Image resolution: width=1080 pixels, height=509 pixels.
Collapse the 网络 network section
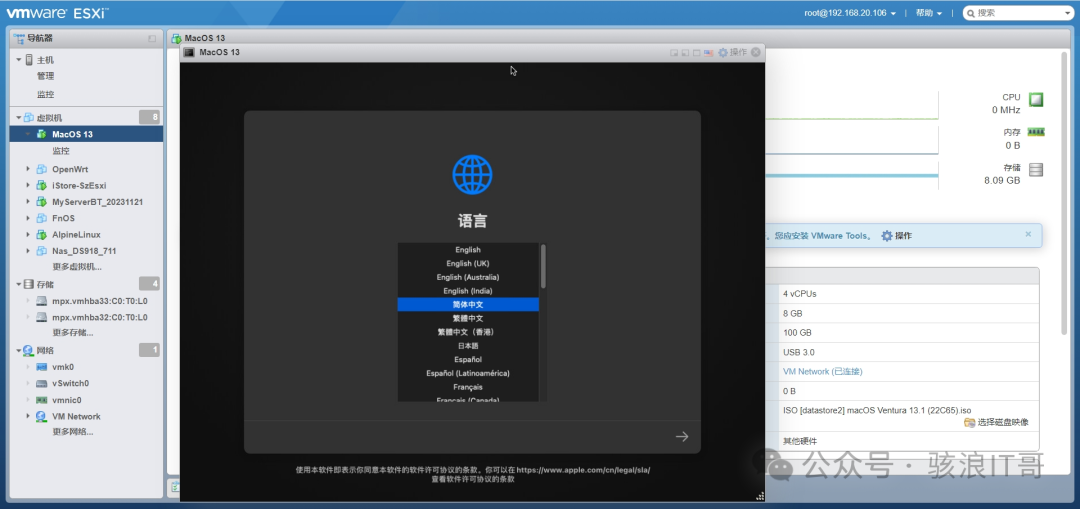tap(19, 351)
